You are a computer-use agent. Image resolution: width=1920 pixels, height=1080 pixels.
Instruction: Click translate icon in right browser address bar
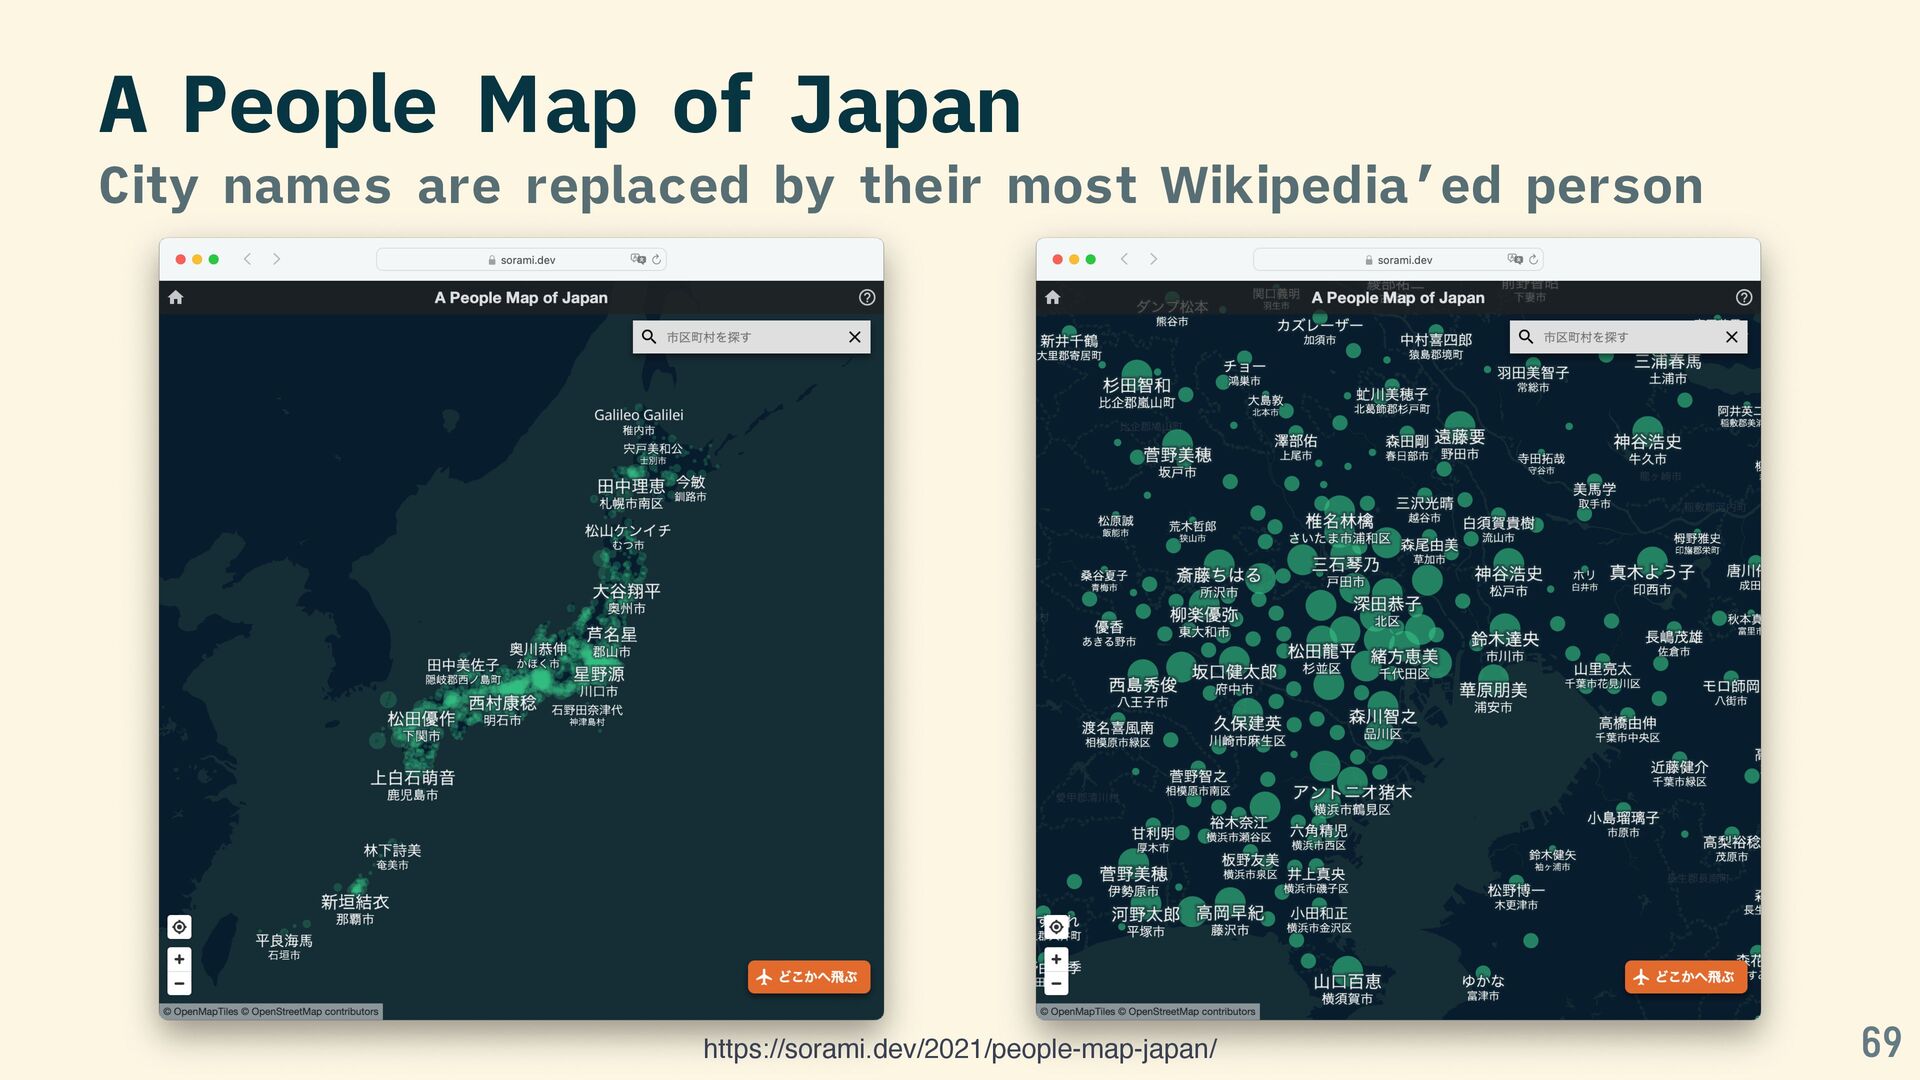[x=1515, y=259]
